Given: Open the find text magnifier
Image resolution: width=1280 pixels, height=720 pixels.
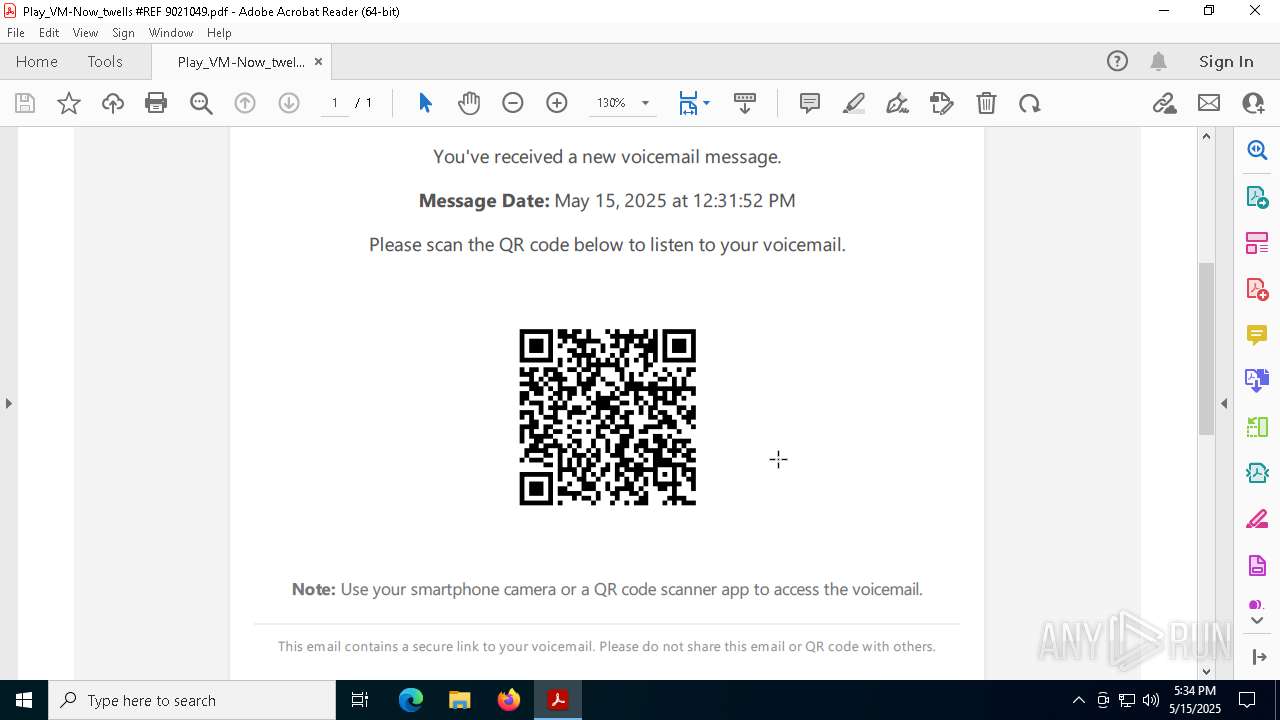Looking at the screenshot, I should point(201,103).
